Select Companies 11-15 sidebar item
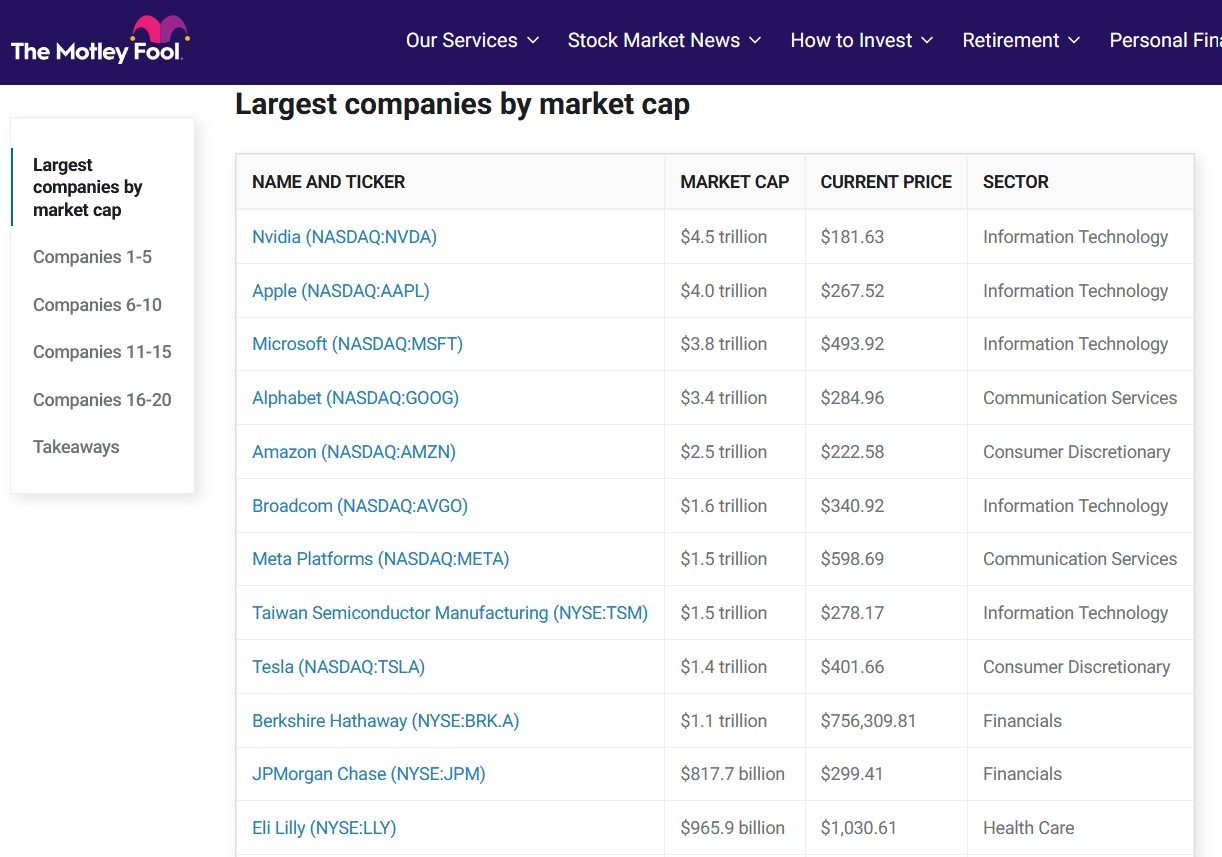The height and width of the screenshot is (857, 1222). click(x=102, y=352)
